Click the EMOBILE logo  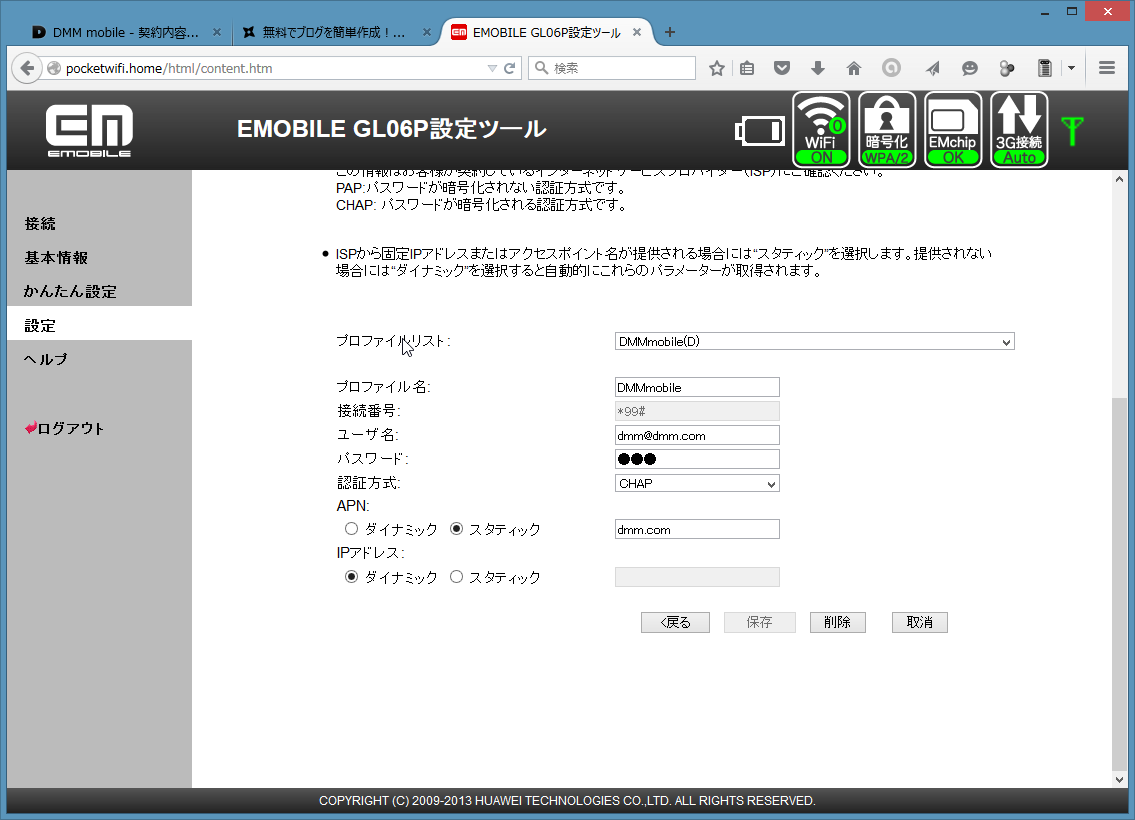point(89,130)
